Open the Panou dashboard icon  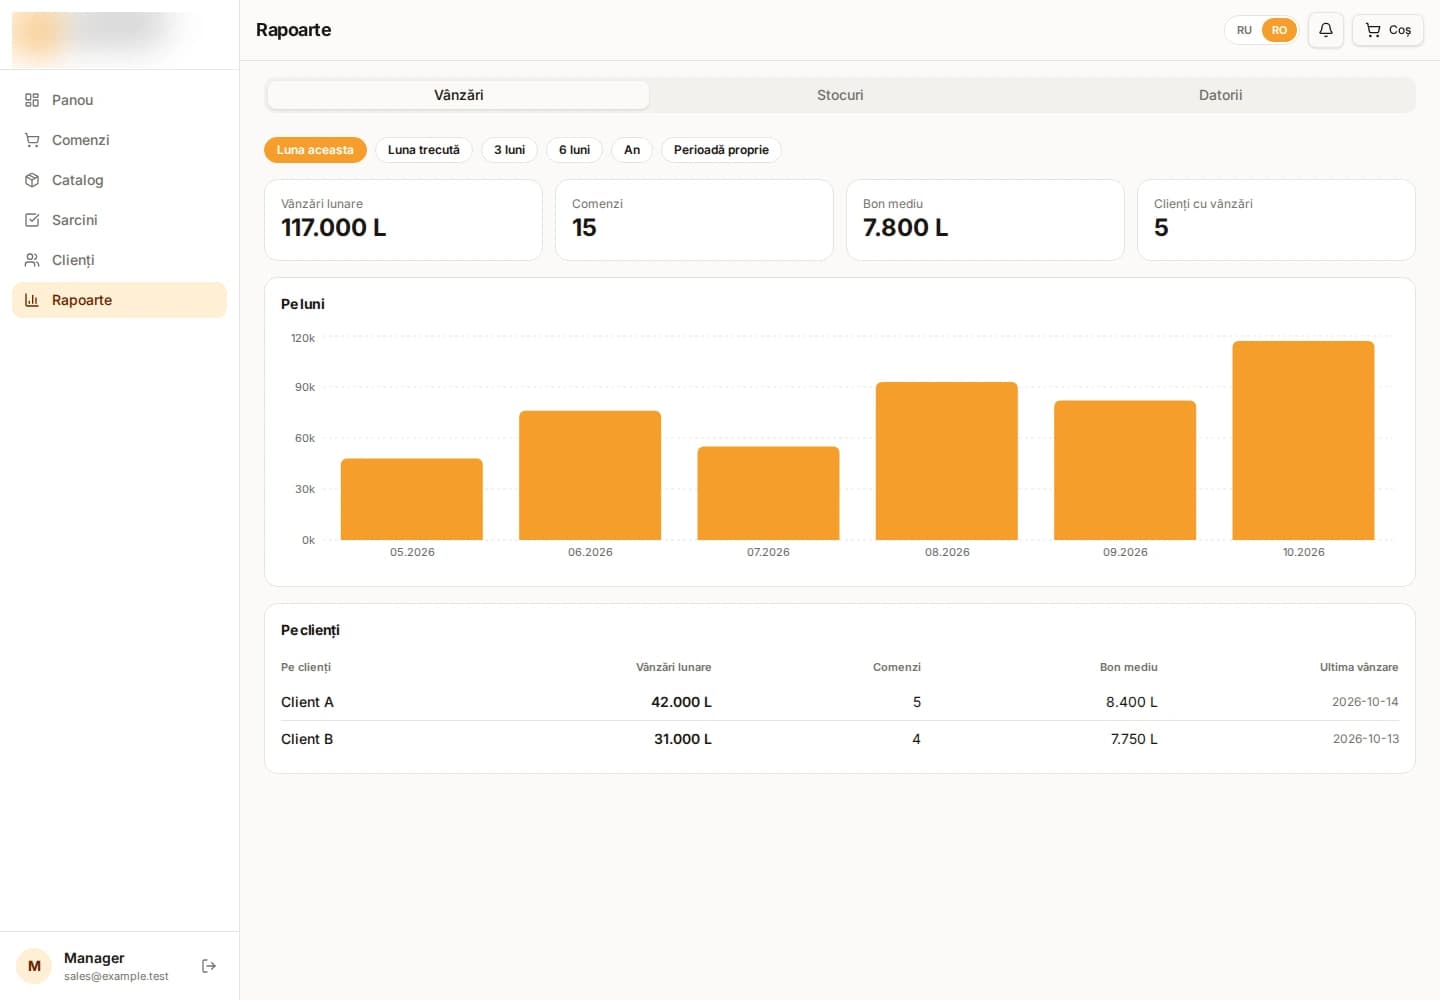tap(32, 100)
